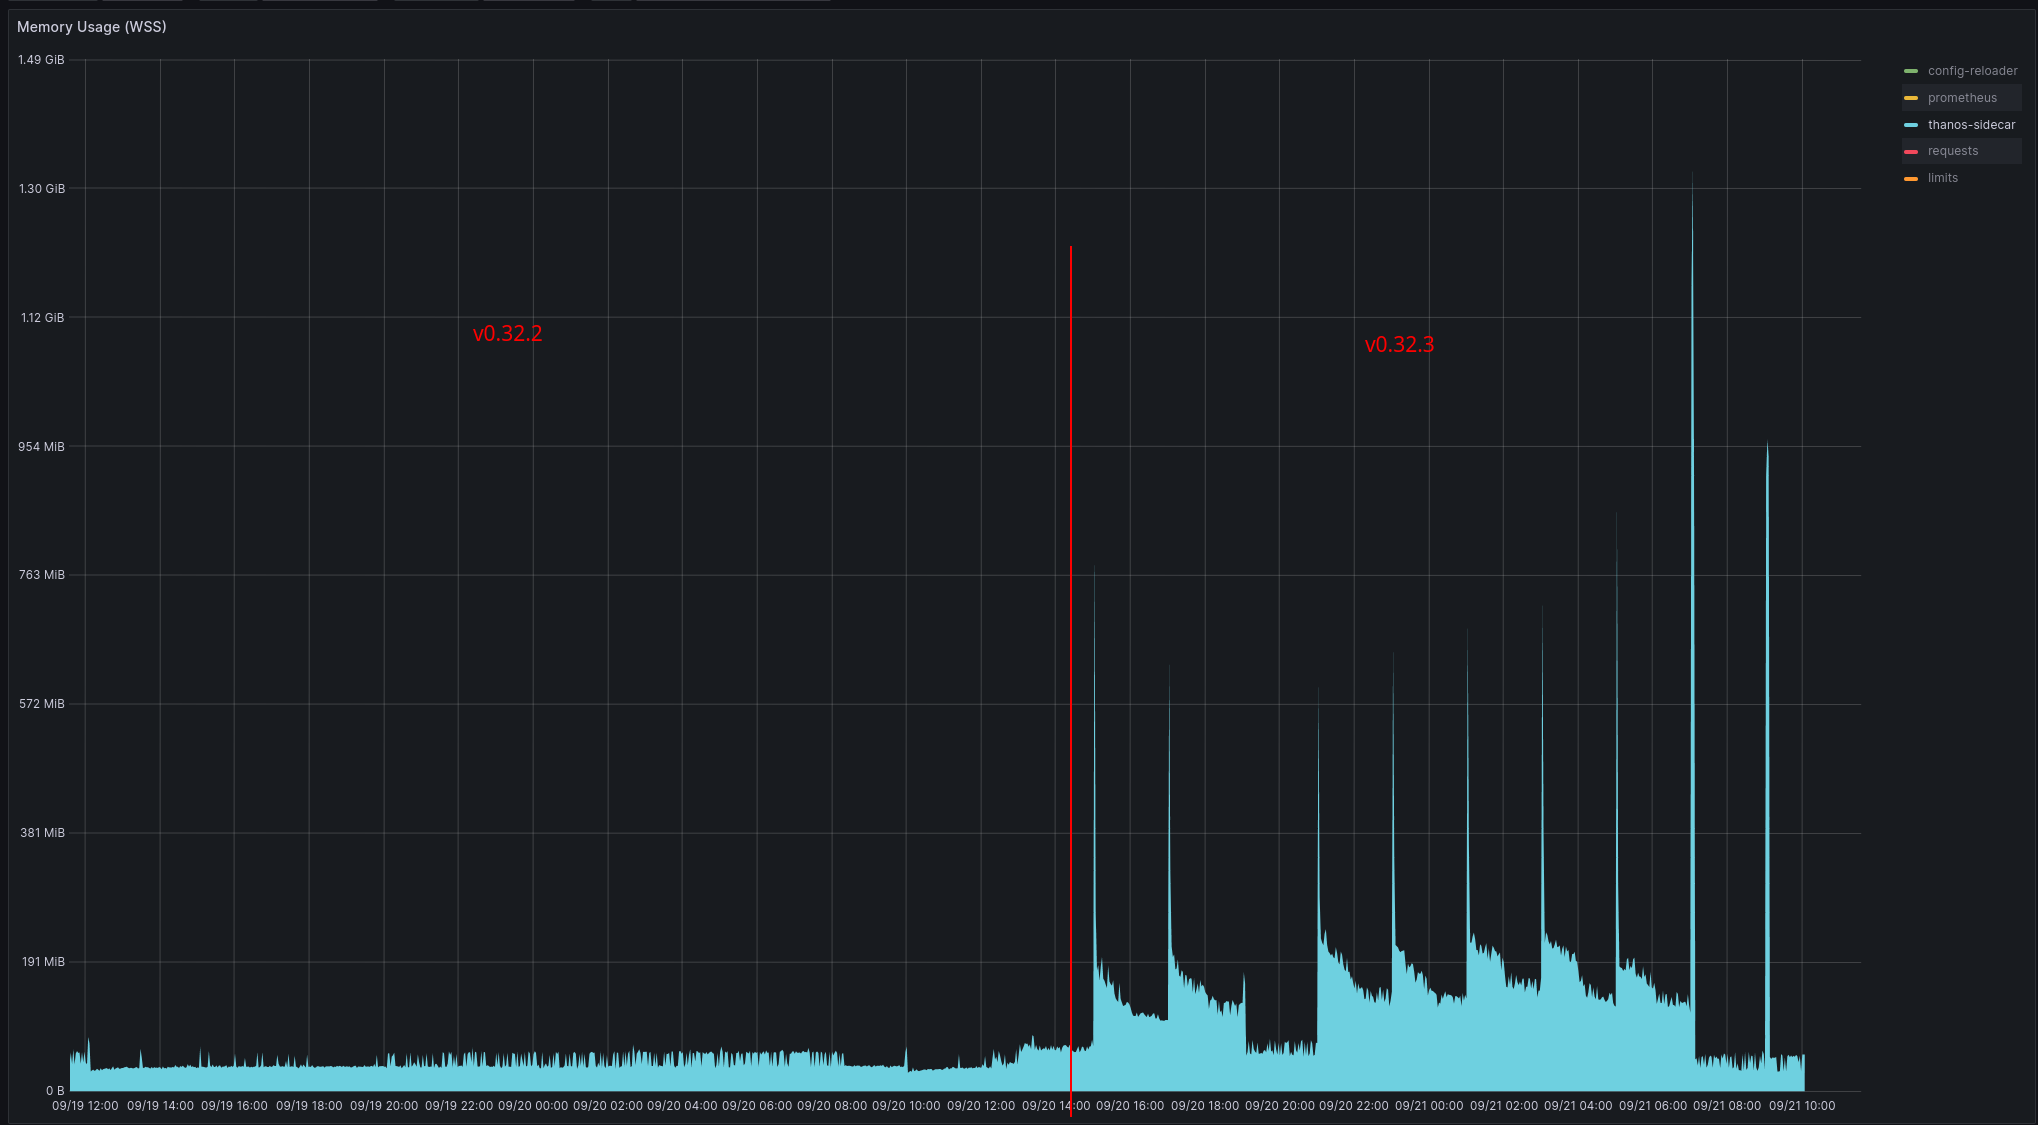Click the v0.32.2 annotation label

point(508,333)
